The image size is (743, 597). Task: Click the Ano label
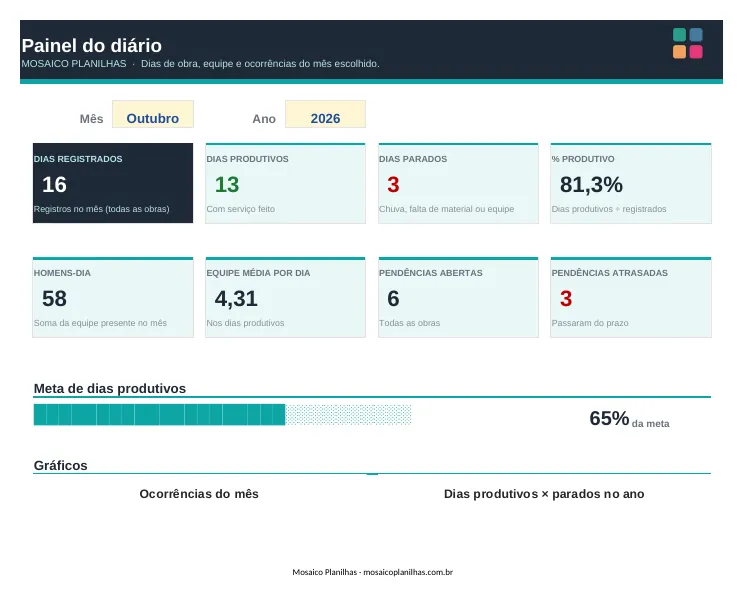(264, 118)
